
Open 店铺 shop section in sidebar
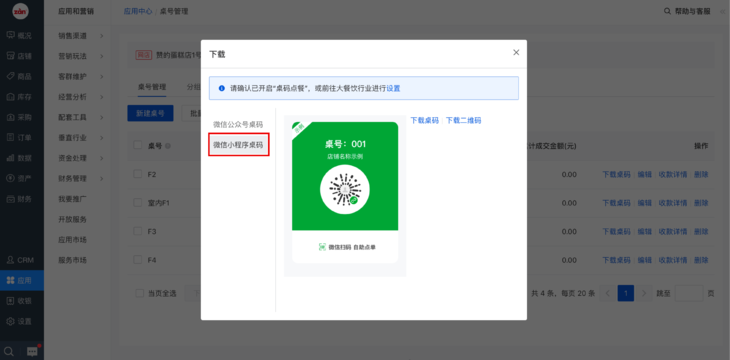(20, 56)
